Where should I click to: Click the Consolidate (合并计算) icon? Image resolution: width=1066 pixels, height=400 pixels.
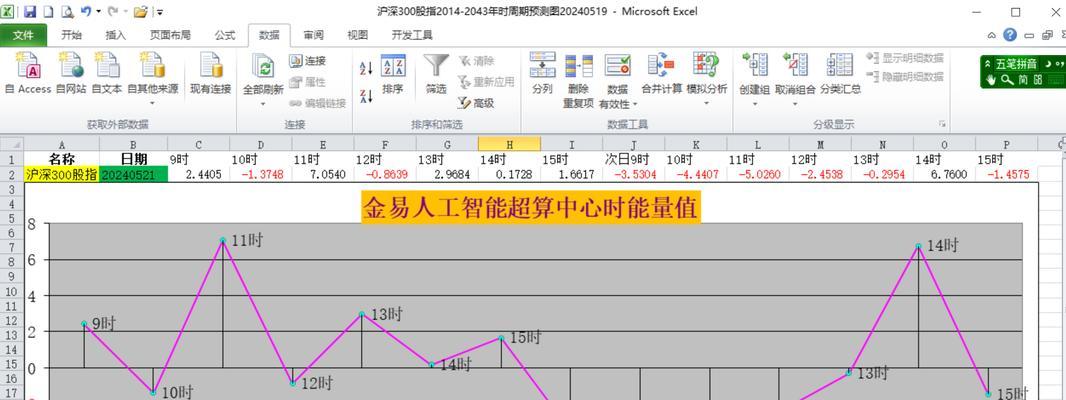[x=661, y=65]
